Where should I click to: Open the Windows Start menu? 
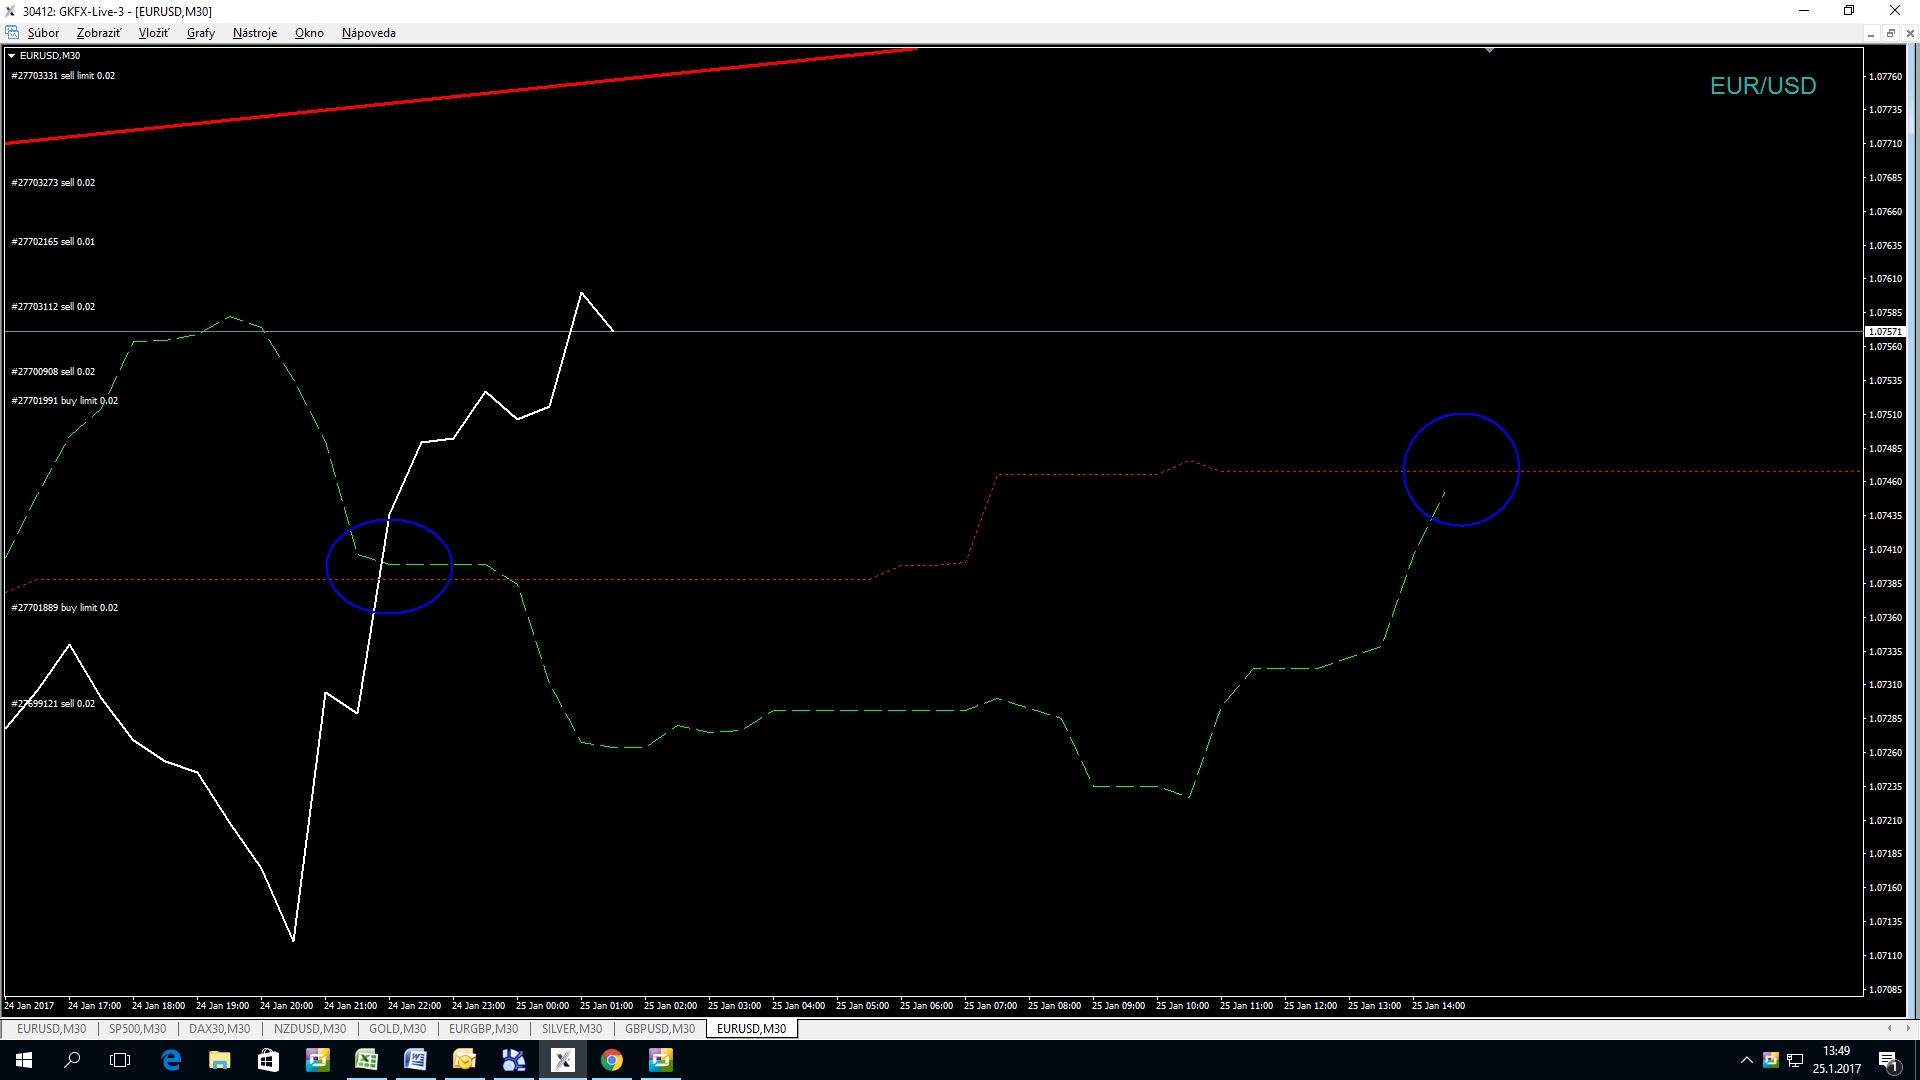pyautogui.click(x=24, y=1060)
